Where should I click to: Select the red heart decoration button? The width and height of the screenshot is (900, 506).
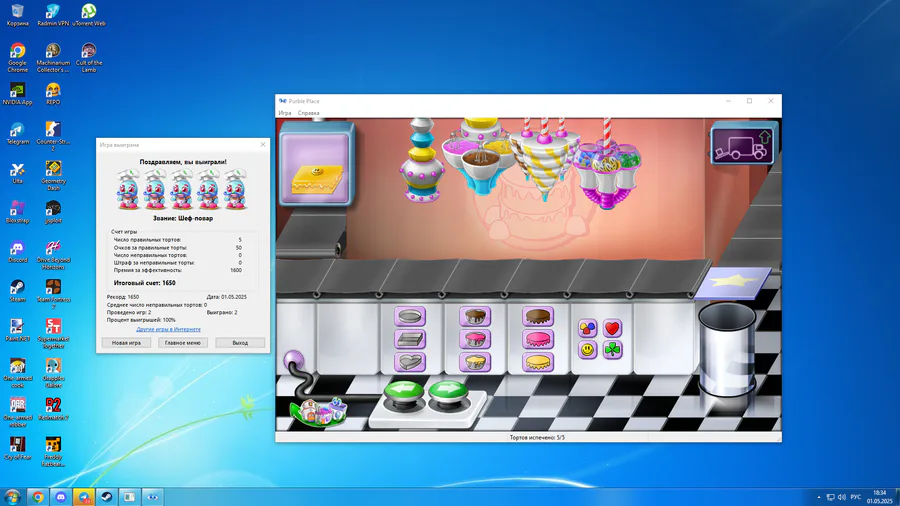pos(612,328)
